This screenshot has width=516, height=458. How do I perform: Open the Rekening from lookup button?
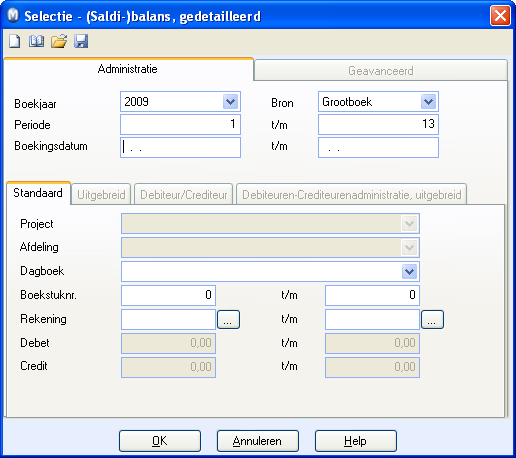tap(228, 319)
